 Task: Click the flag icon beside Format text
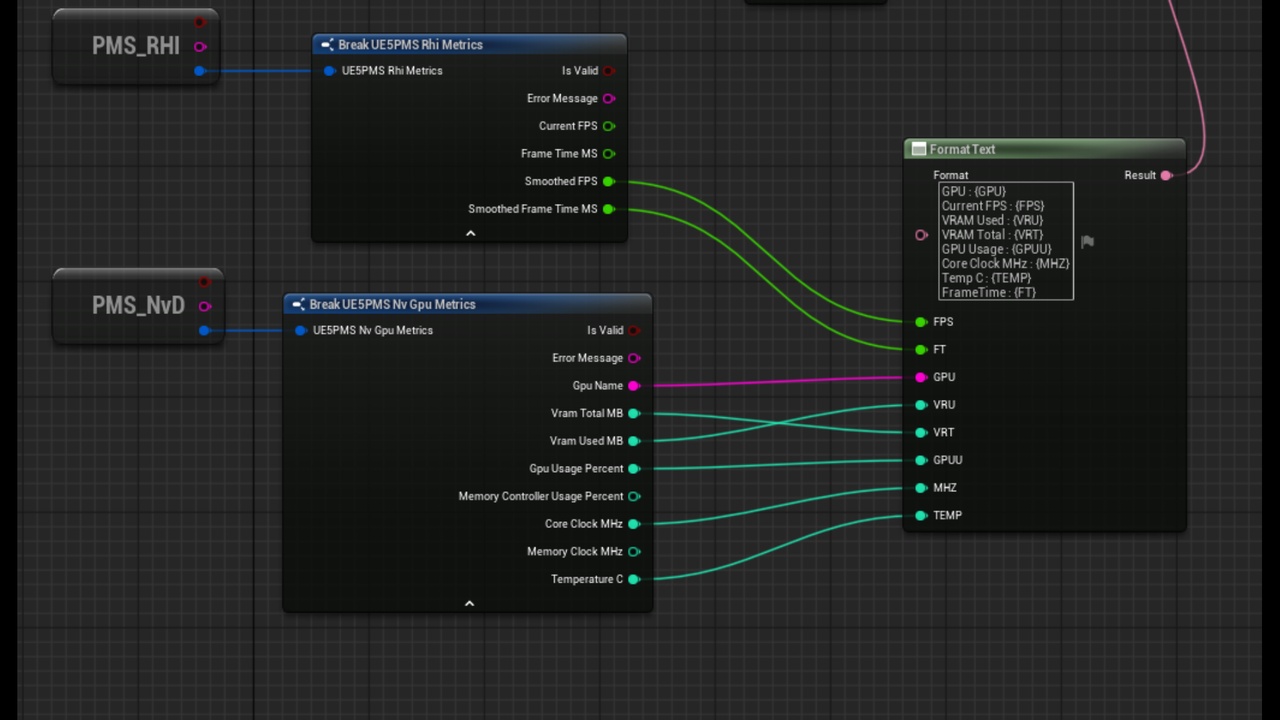tap(1087, 241)
